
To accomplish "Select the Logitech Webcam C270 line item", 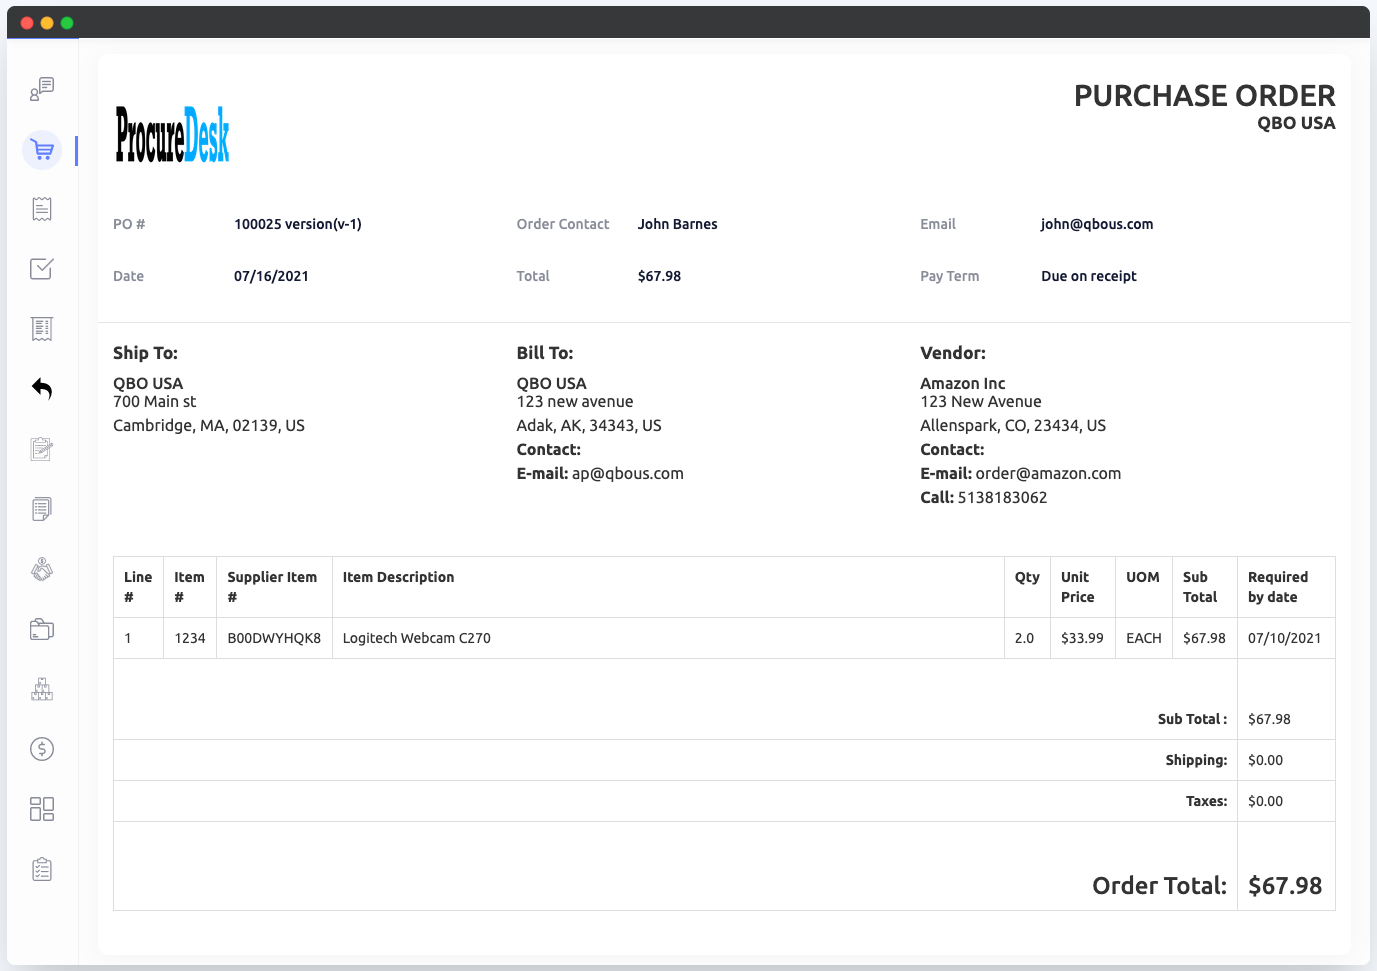I will point(417,638).
